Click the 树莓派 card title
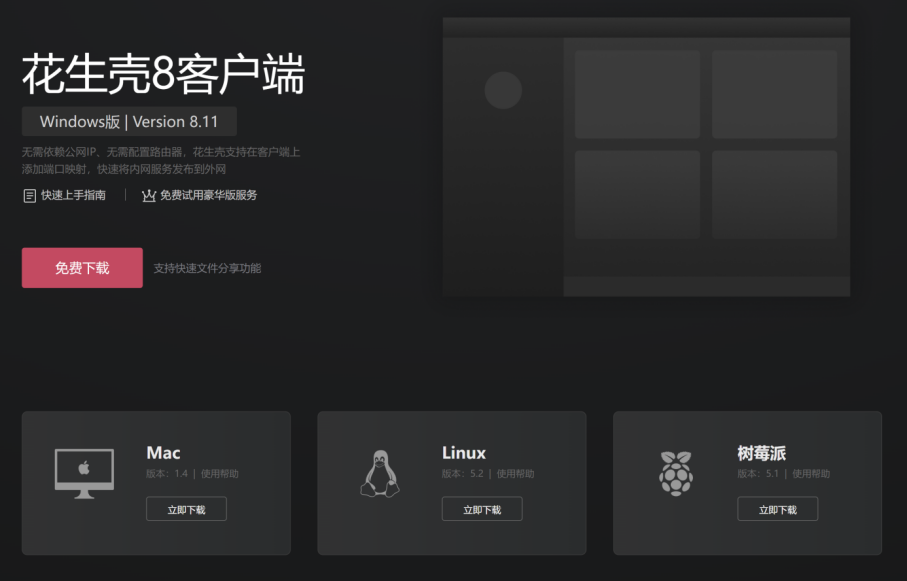This screenshot has width=907, height=581. click(x=761, y=453)
